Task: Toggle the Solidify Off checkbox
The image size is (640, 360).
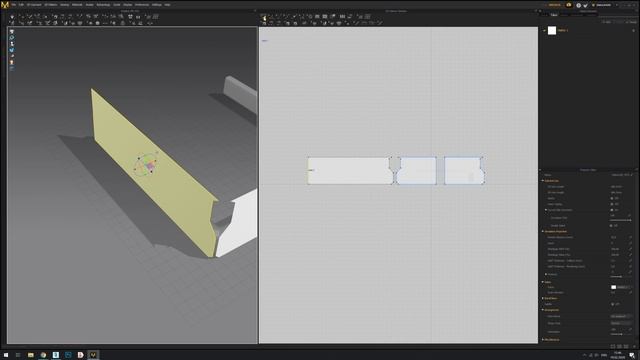Action: pos(612,304)
